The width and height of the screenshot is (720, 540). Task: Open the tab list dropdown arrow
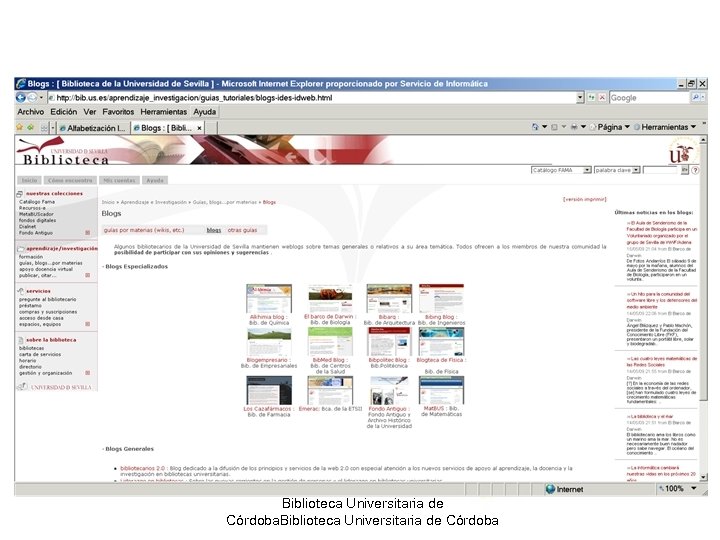click(53, 128)
